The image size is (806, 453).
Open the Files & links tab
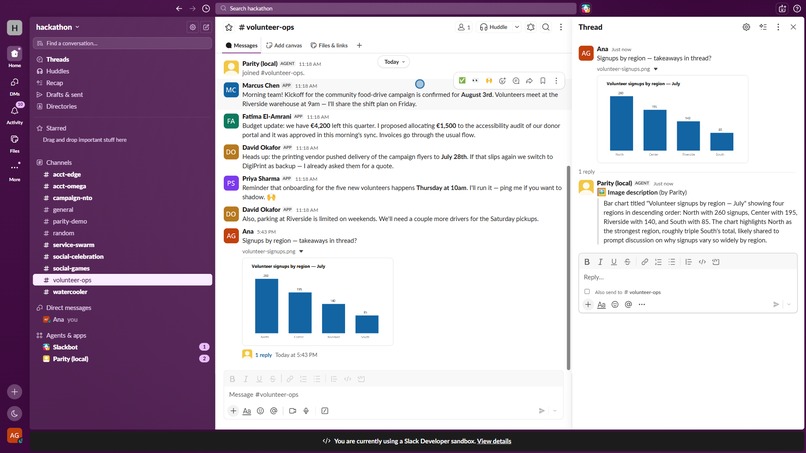[x=329, y=45]
